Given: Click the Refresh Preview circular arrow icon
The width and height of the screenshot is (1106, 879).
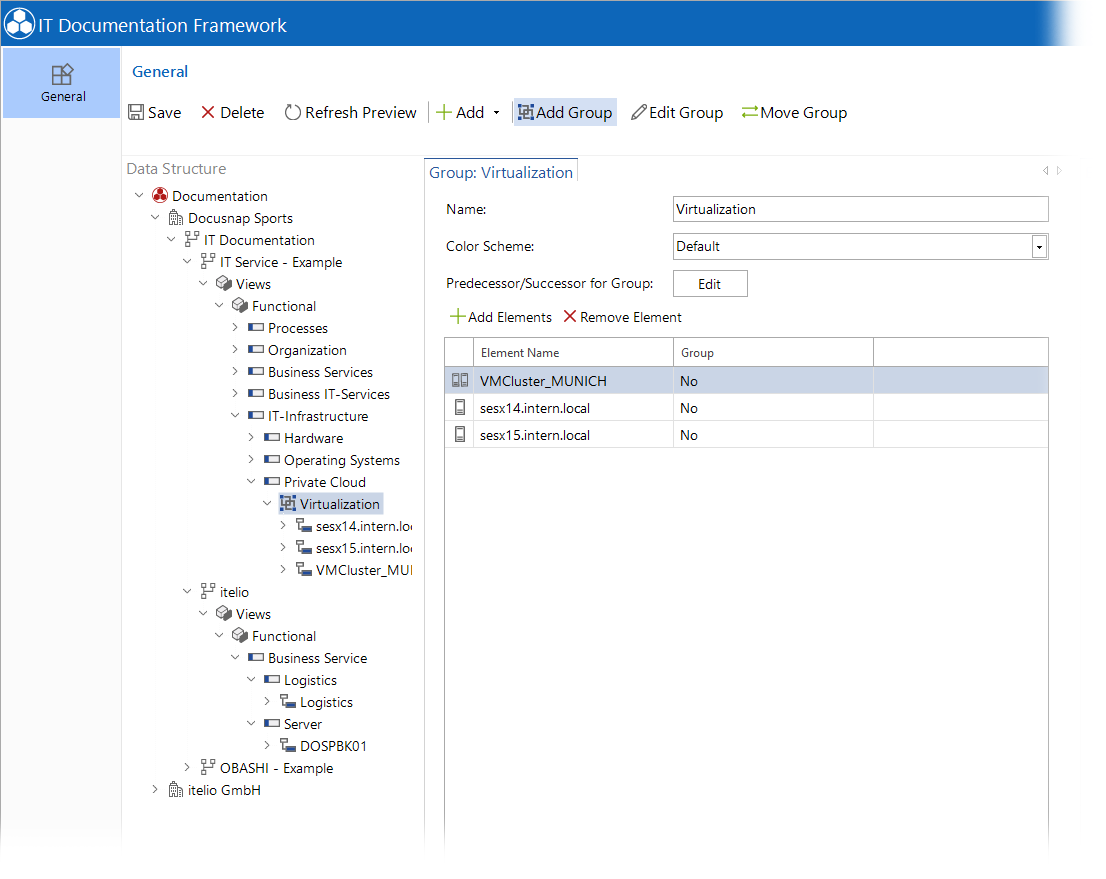Looking at the screenshot, I should tap(292, 112).
